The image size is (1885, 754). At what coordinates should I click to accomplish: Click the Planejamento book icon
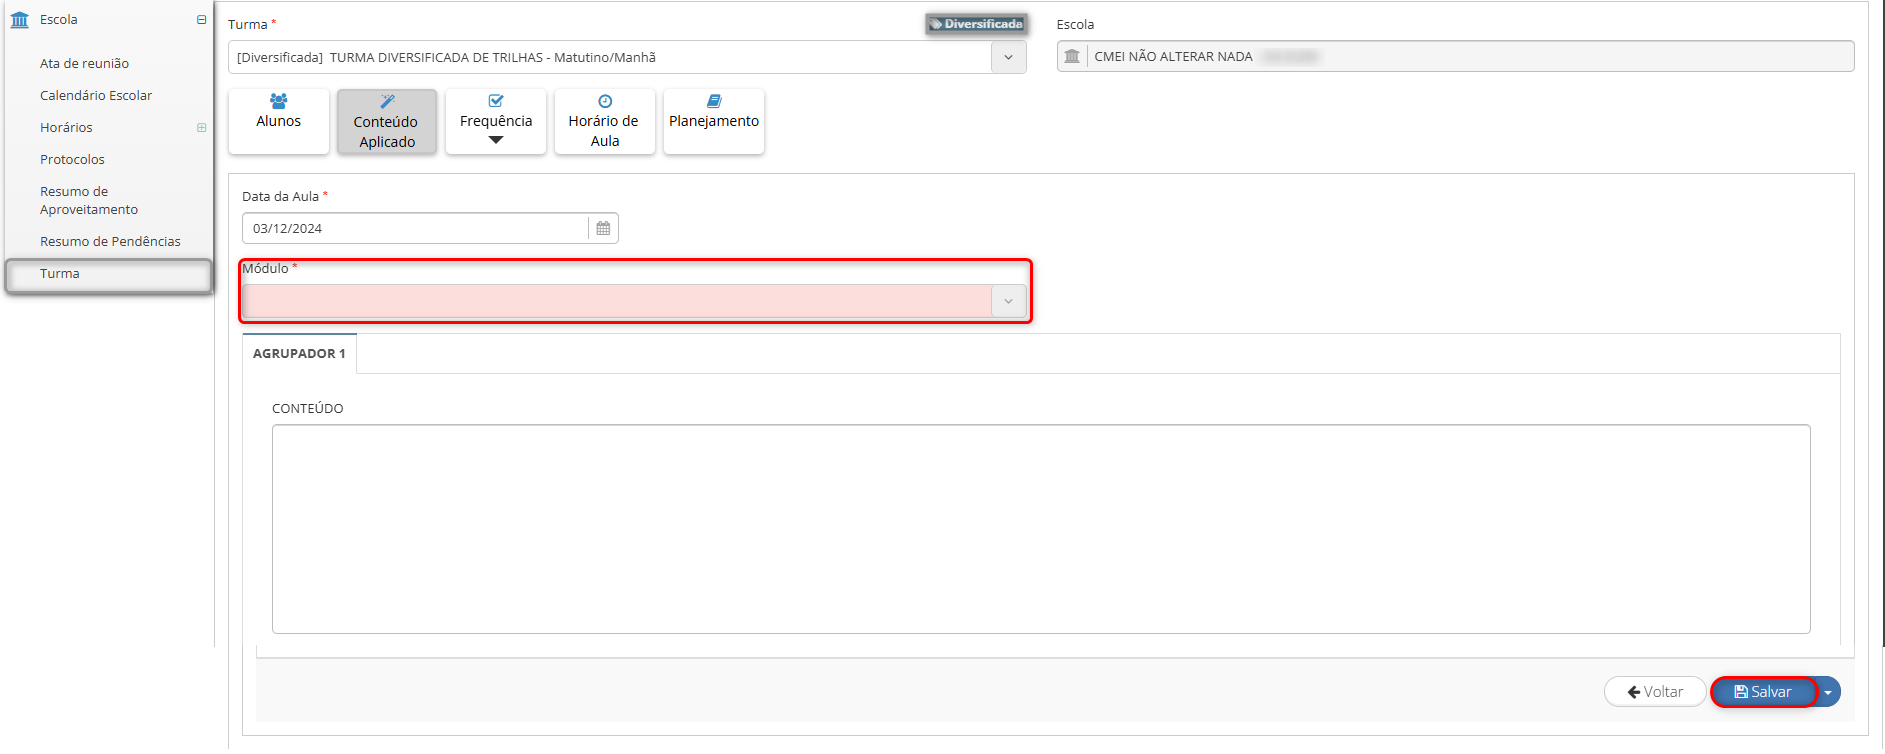pos(714,101)
